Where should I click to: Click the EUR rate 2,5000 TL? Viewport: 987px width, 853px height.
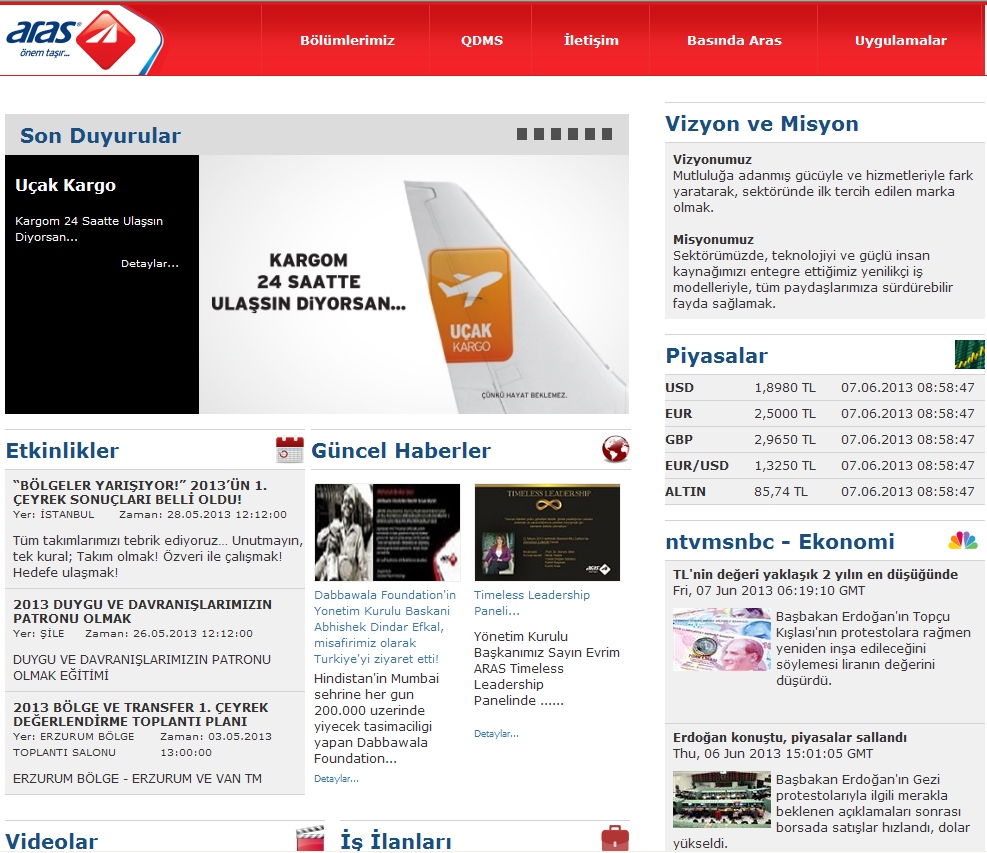(x=785, y=414)
